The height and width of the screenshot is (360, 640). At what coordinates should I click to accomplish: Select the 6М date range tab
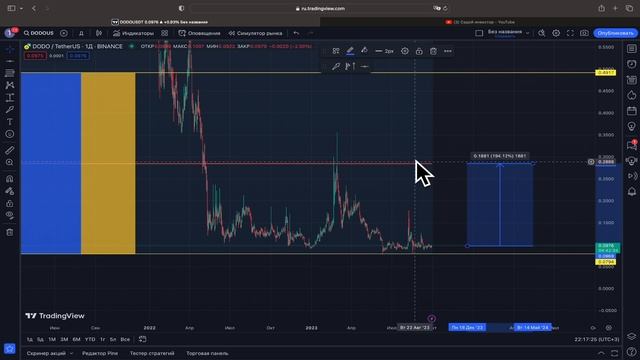coord(76,339)
